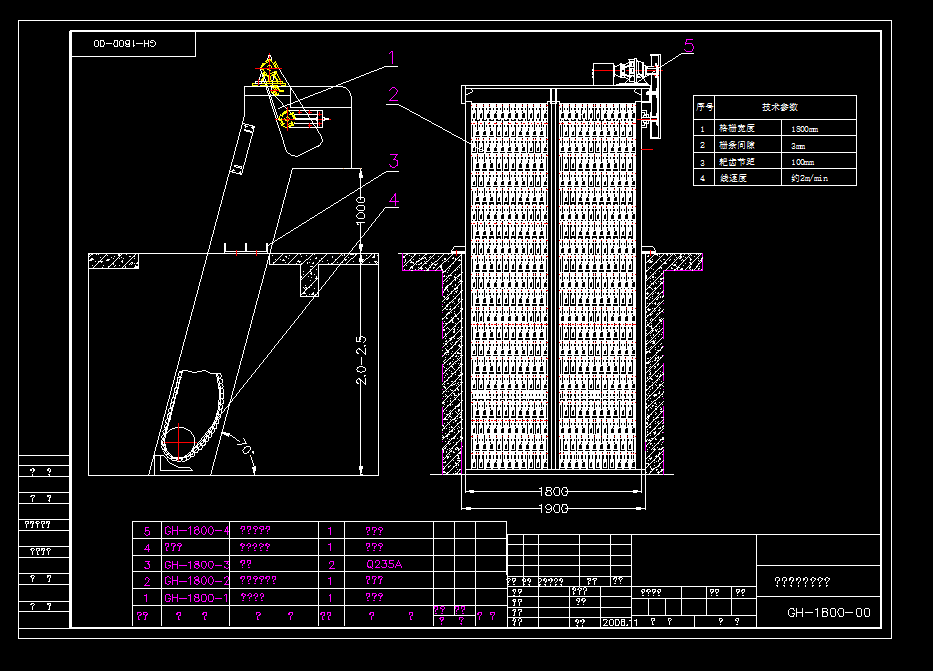Click GH-1800-2 in the parts list
Image resolution: width=933 pixels, height=671 pixels.
tap(196, 581)
